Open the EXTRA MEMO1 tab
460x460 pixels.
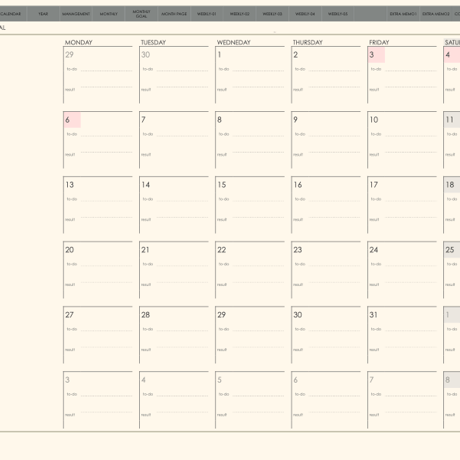click(x=403, y=14)
